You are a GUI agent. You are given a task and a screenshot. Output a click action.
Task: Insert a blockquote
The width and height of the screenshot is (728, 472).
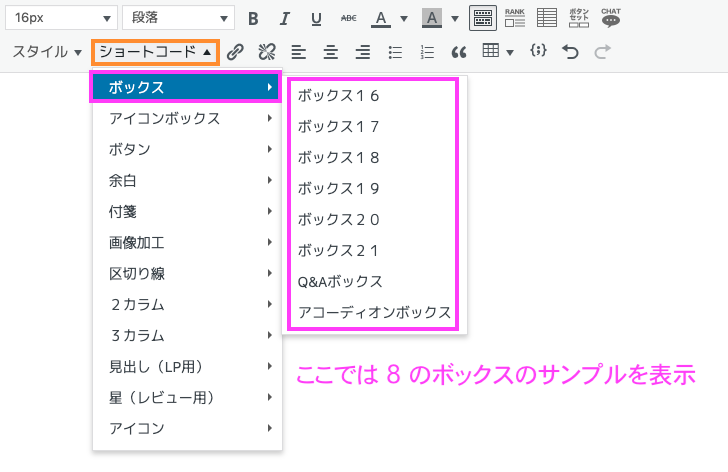pyautogui.click(x=459, y=52)
